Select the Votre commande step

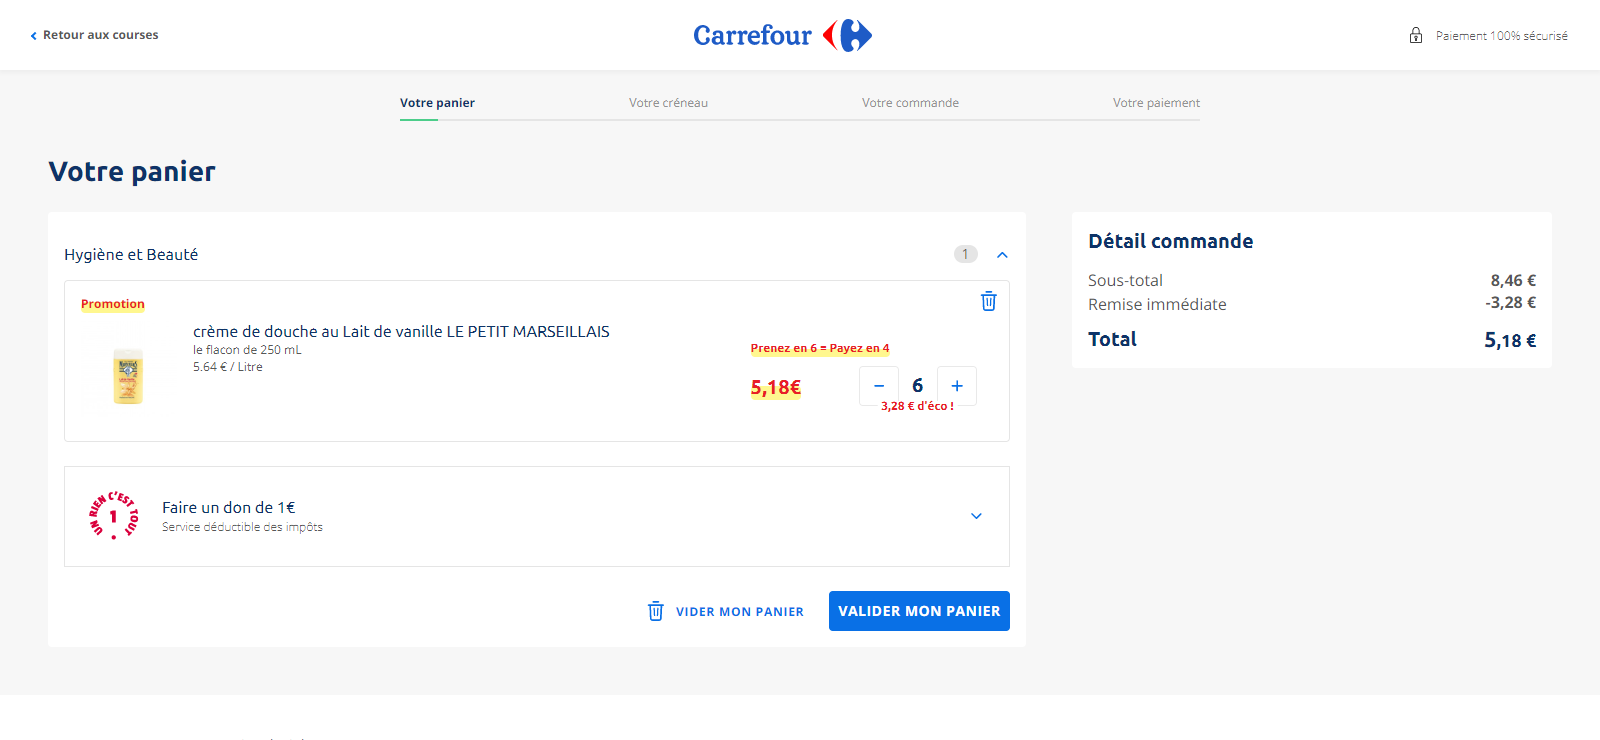(x=910, y=103)
